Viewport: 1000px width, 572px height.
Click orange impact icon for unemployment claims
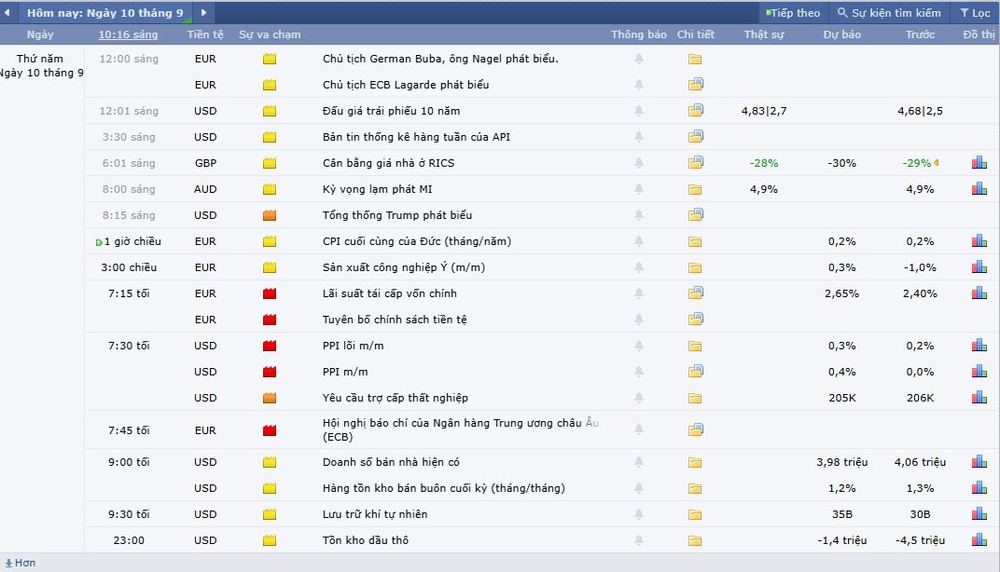[x=270, y=398]
